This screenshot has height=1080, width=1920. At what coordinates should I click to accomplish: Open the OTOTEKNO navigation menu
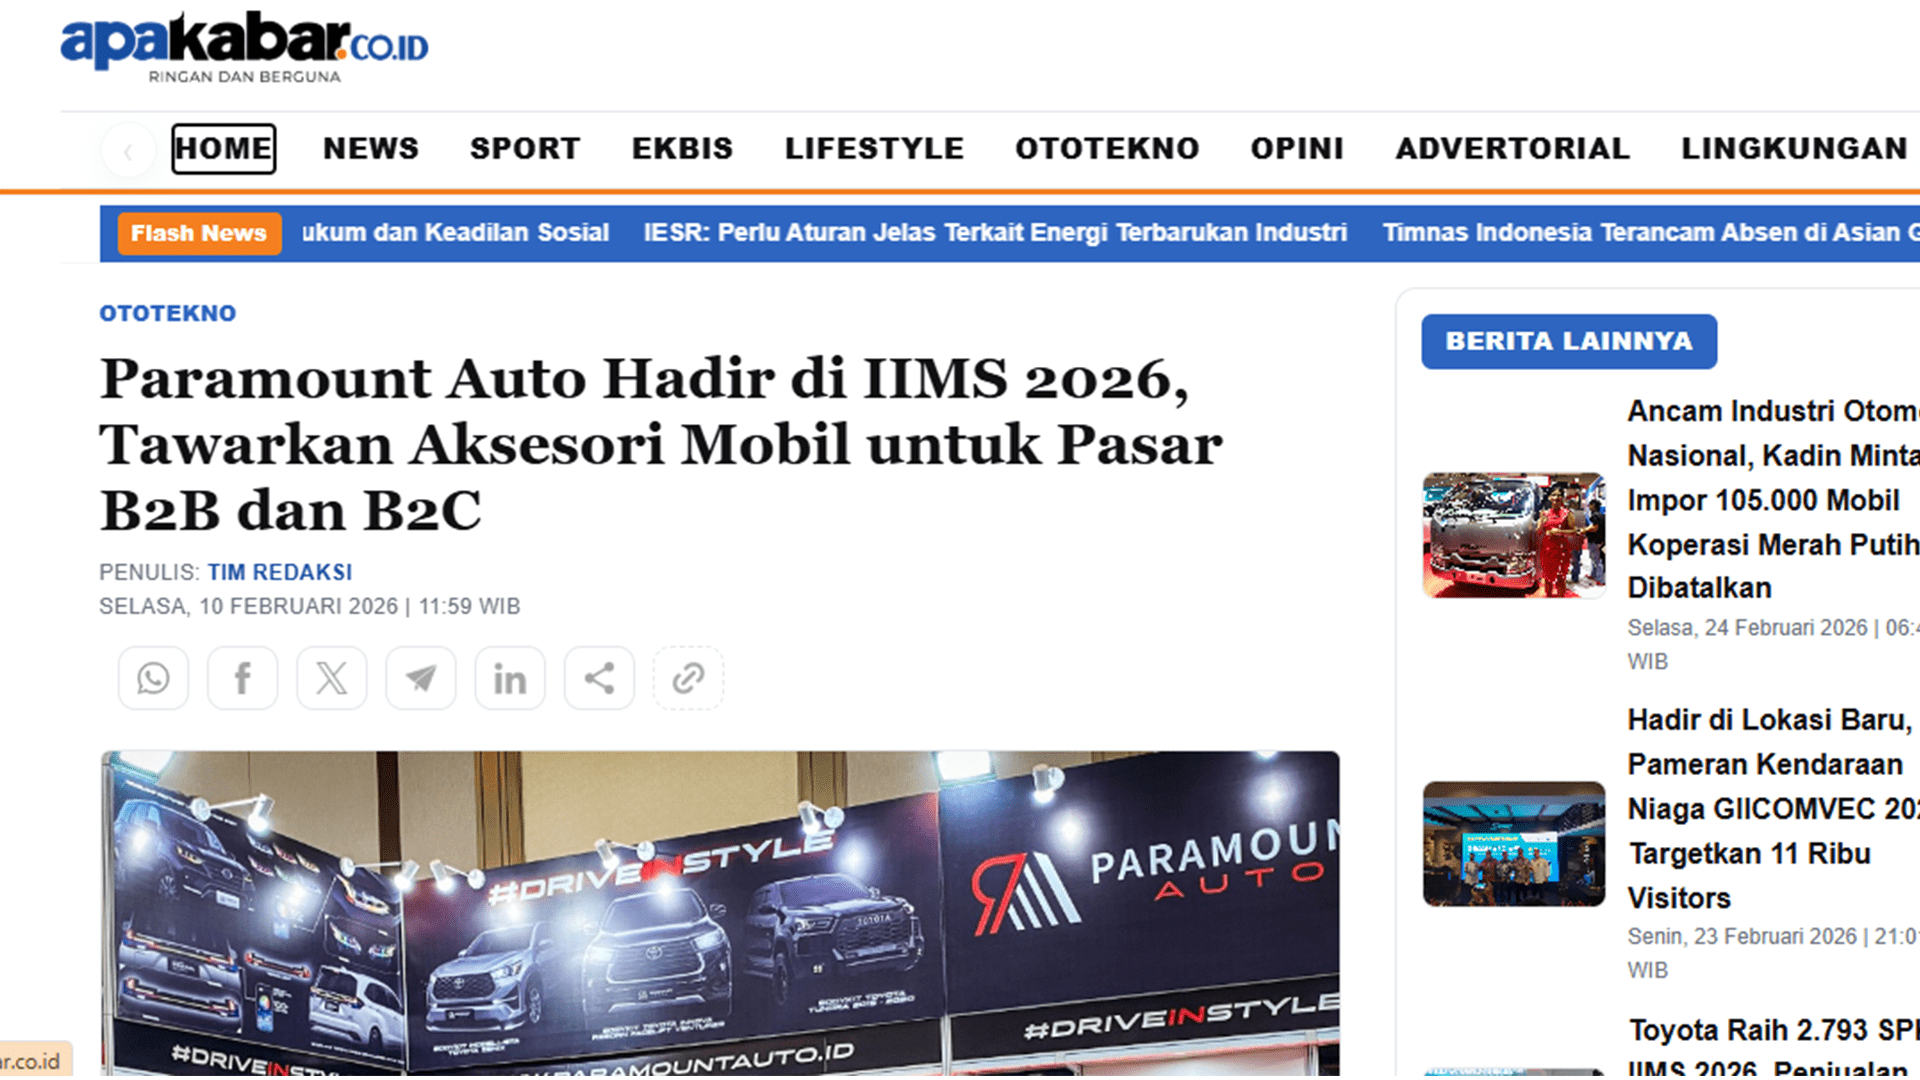pyautogui.click(x=1106, y=149)
